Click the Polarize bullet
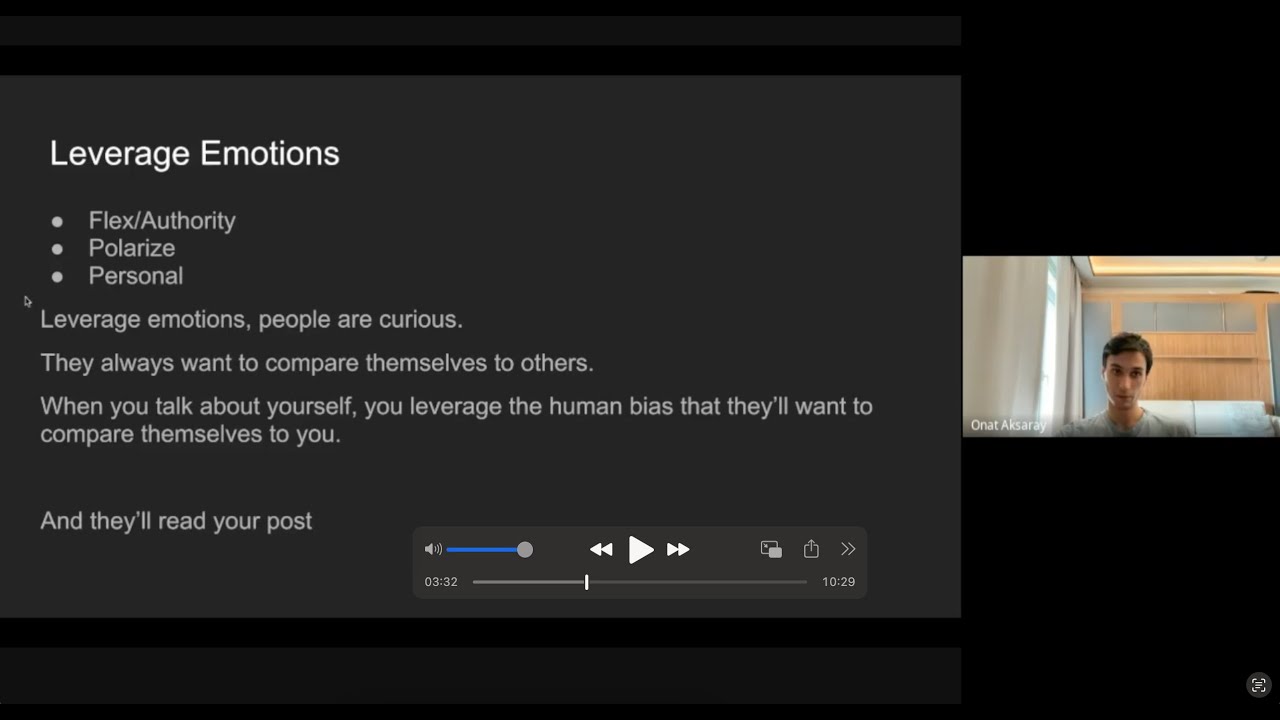The height and width of the screenshot is (720, 1280). coord(132,248)
